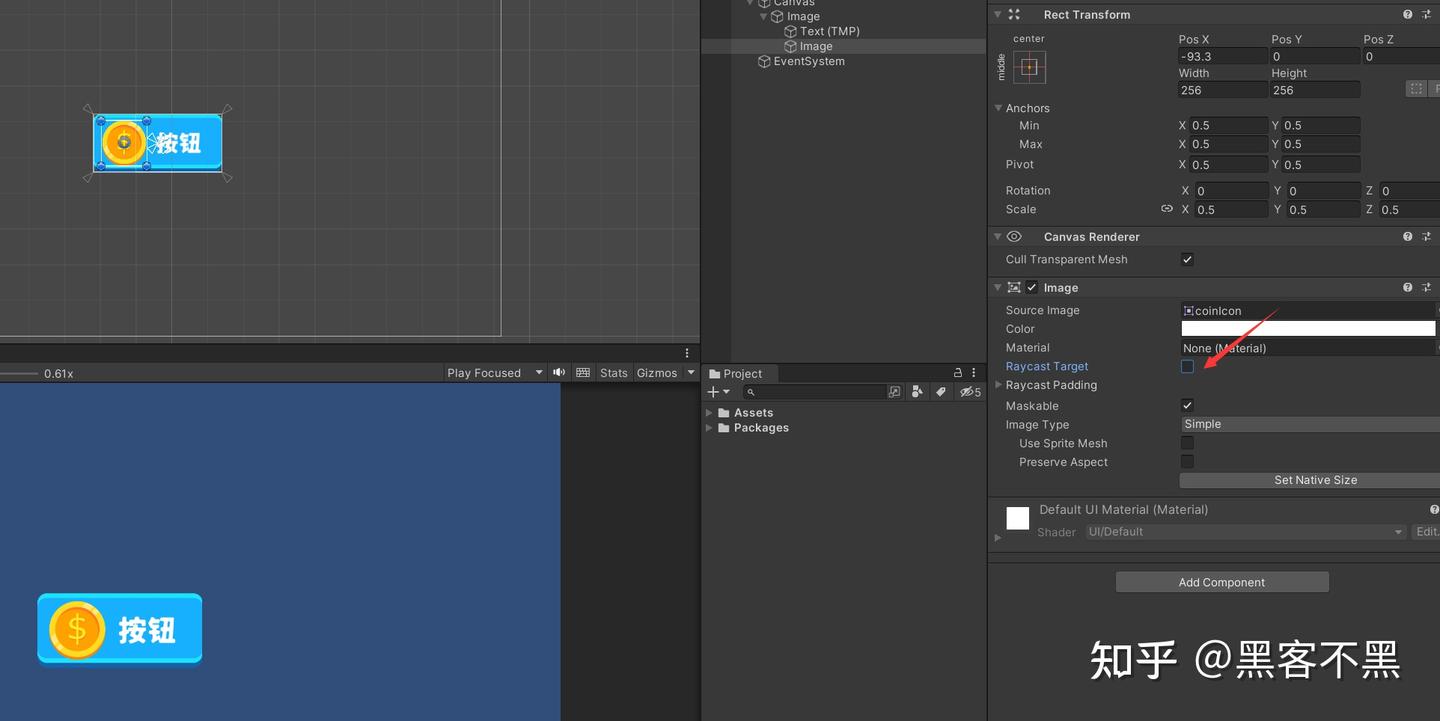
Task: Open the Image Type Simple dropdown
Action: (1300, 423)
